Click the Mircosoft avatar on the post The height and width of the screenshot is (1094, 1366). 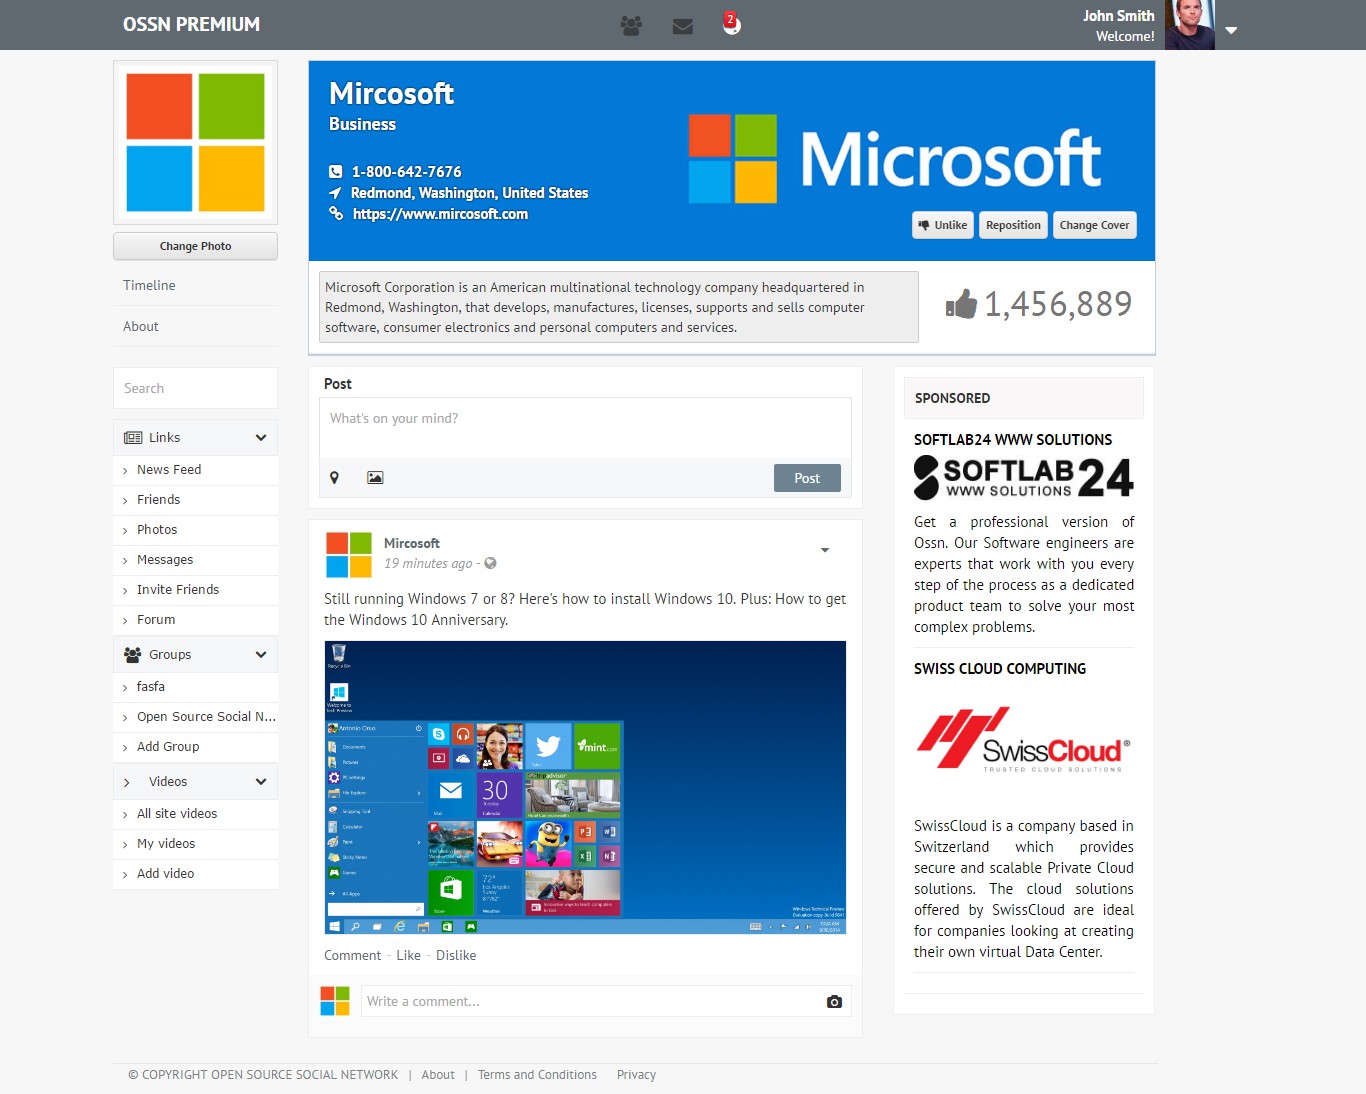point(349,555)
